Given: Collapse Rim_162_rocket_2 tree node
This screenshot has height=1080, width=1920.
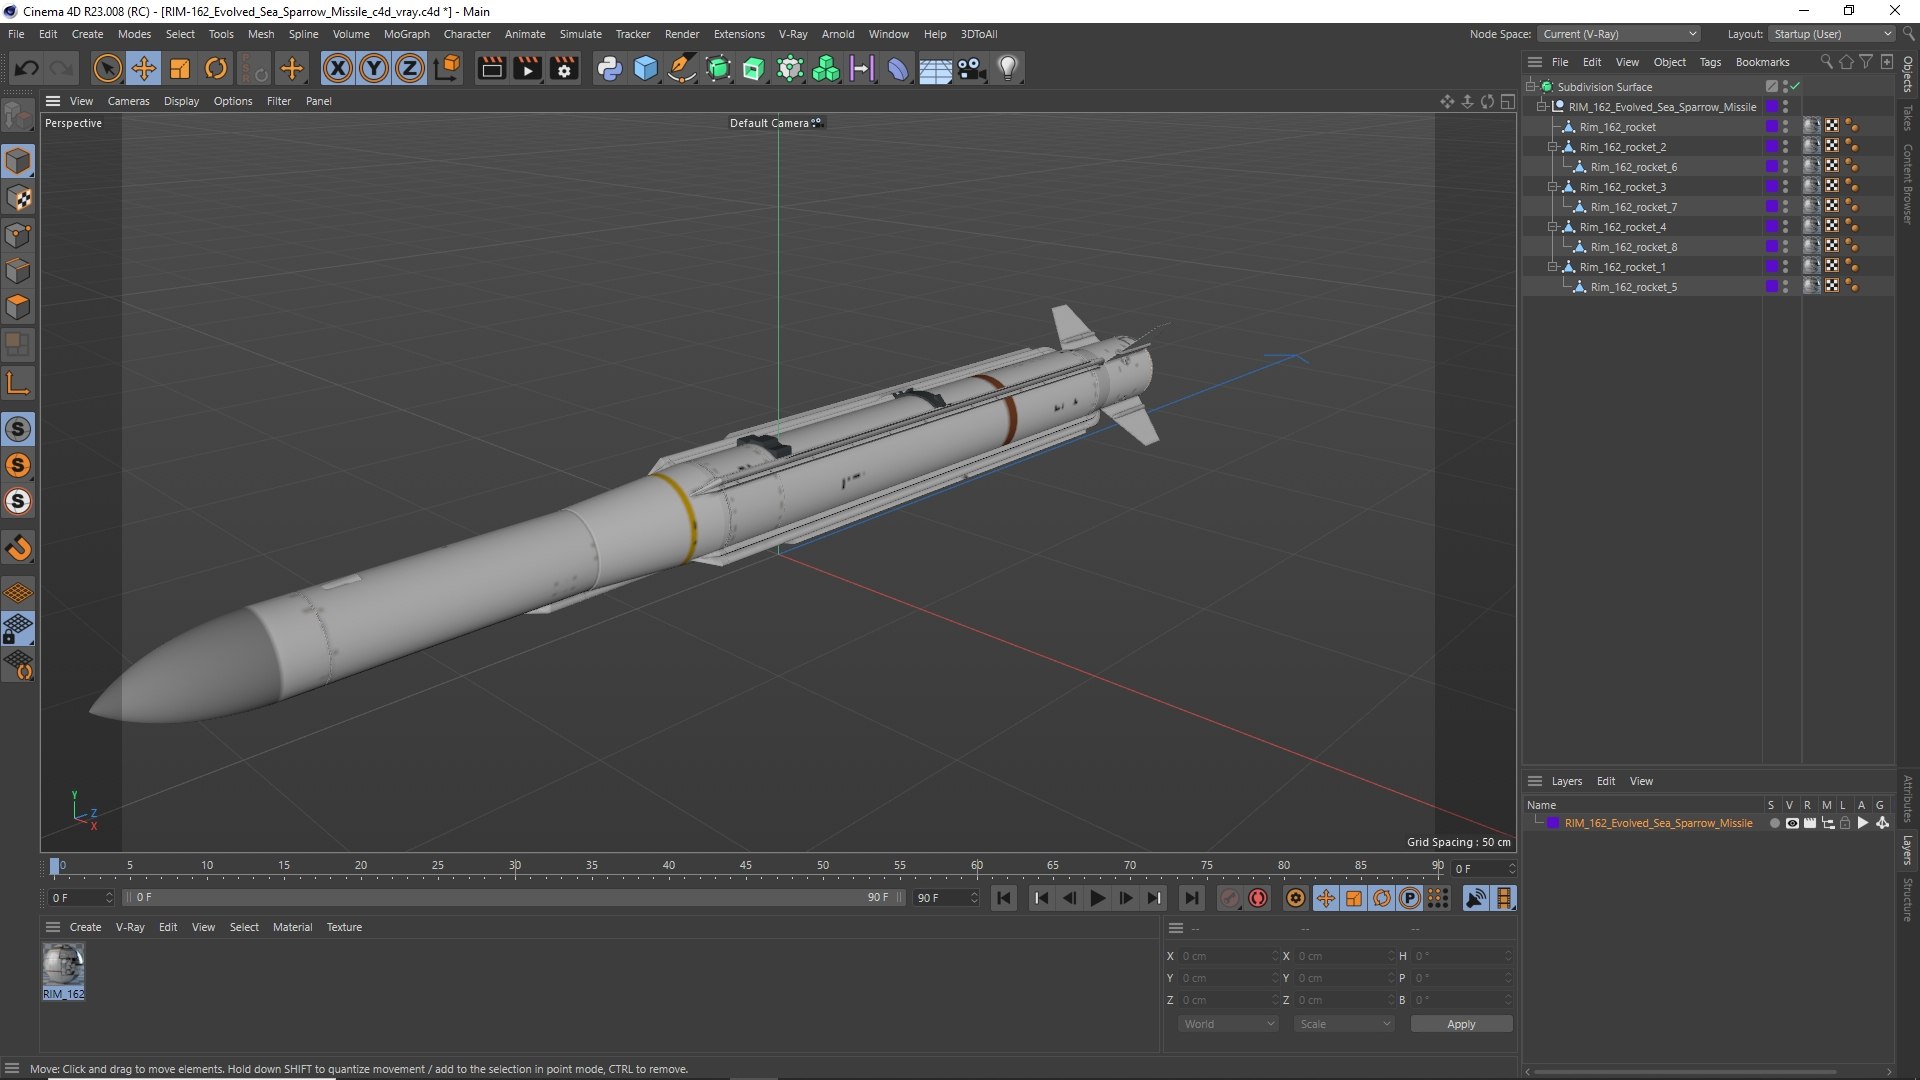Looking at the screenshot, I should (x=1553, y=147).
